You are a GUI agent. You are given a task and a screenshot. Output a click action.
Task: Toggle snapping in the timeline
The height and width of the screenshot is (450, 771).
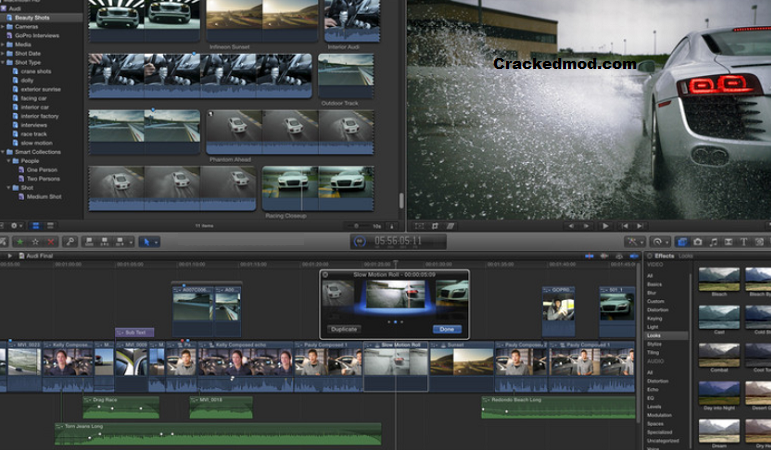click(634, 256)
